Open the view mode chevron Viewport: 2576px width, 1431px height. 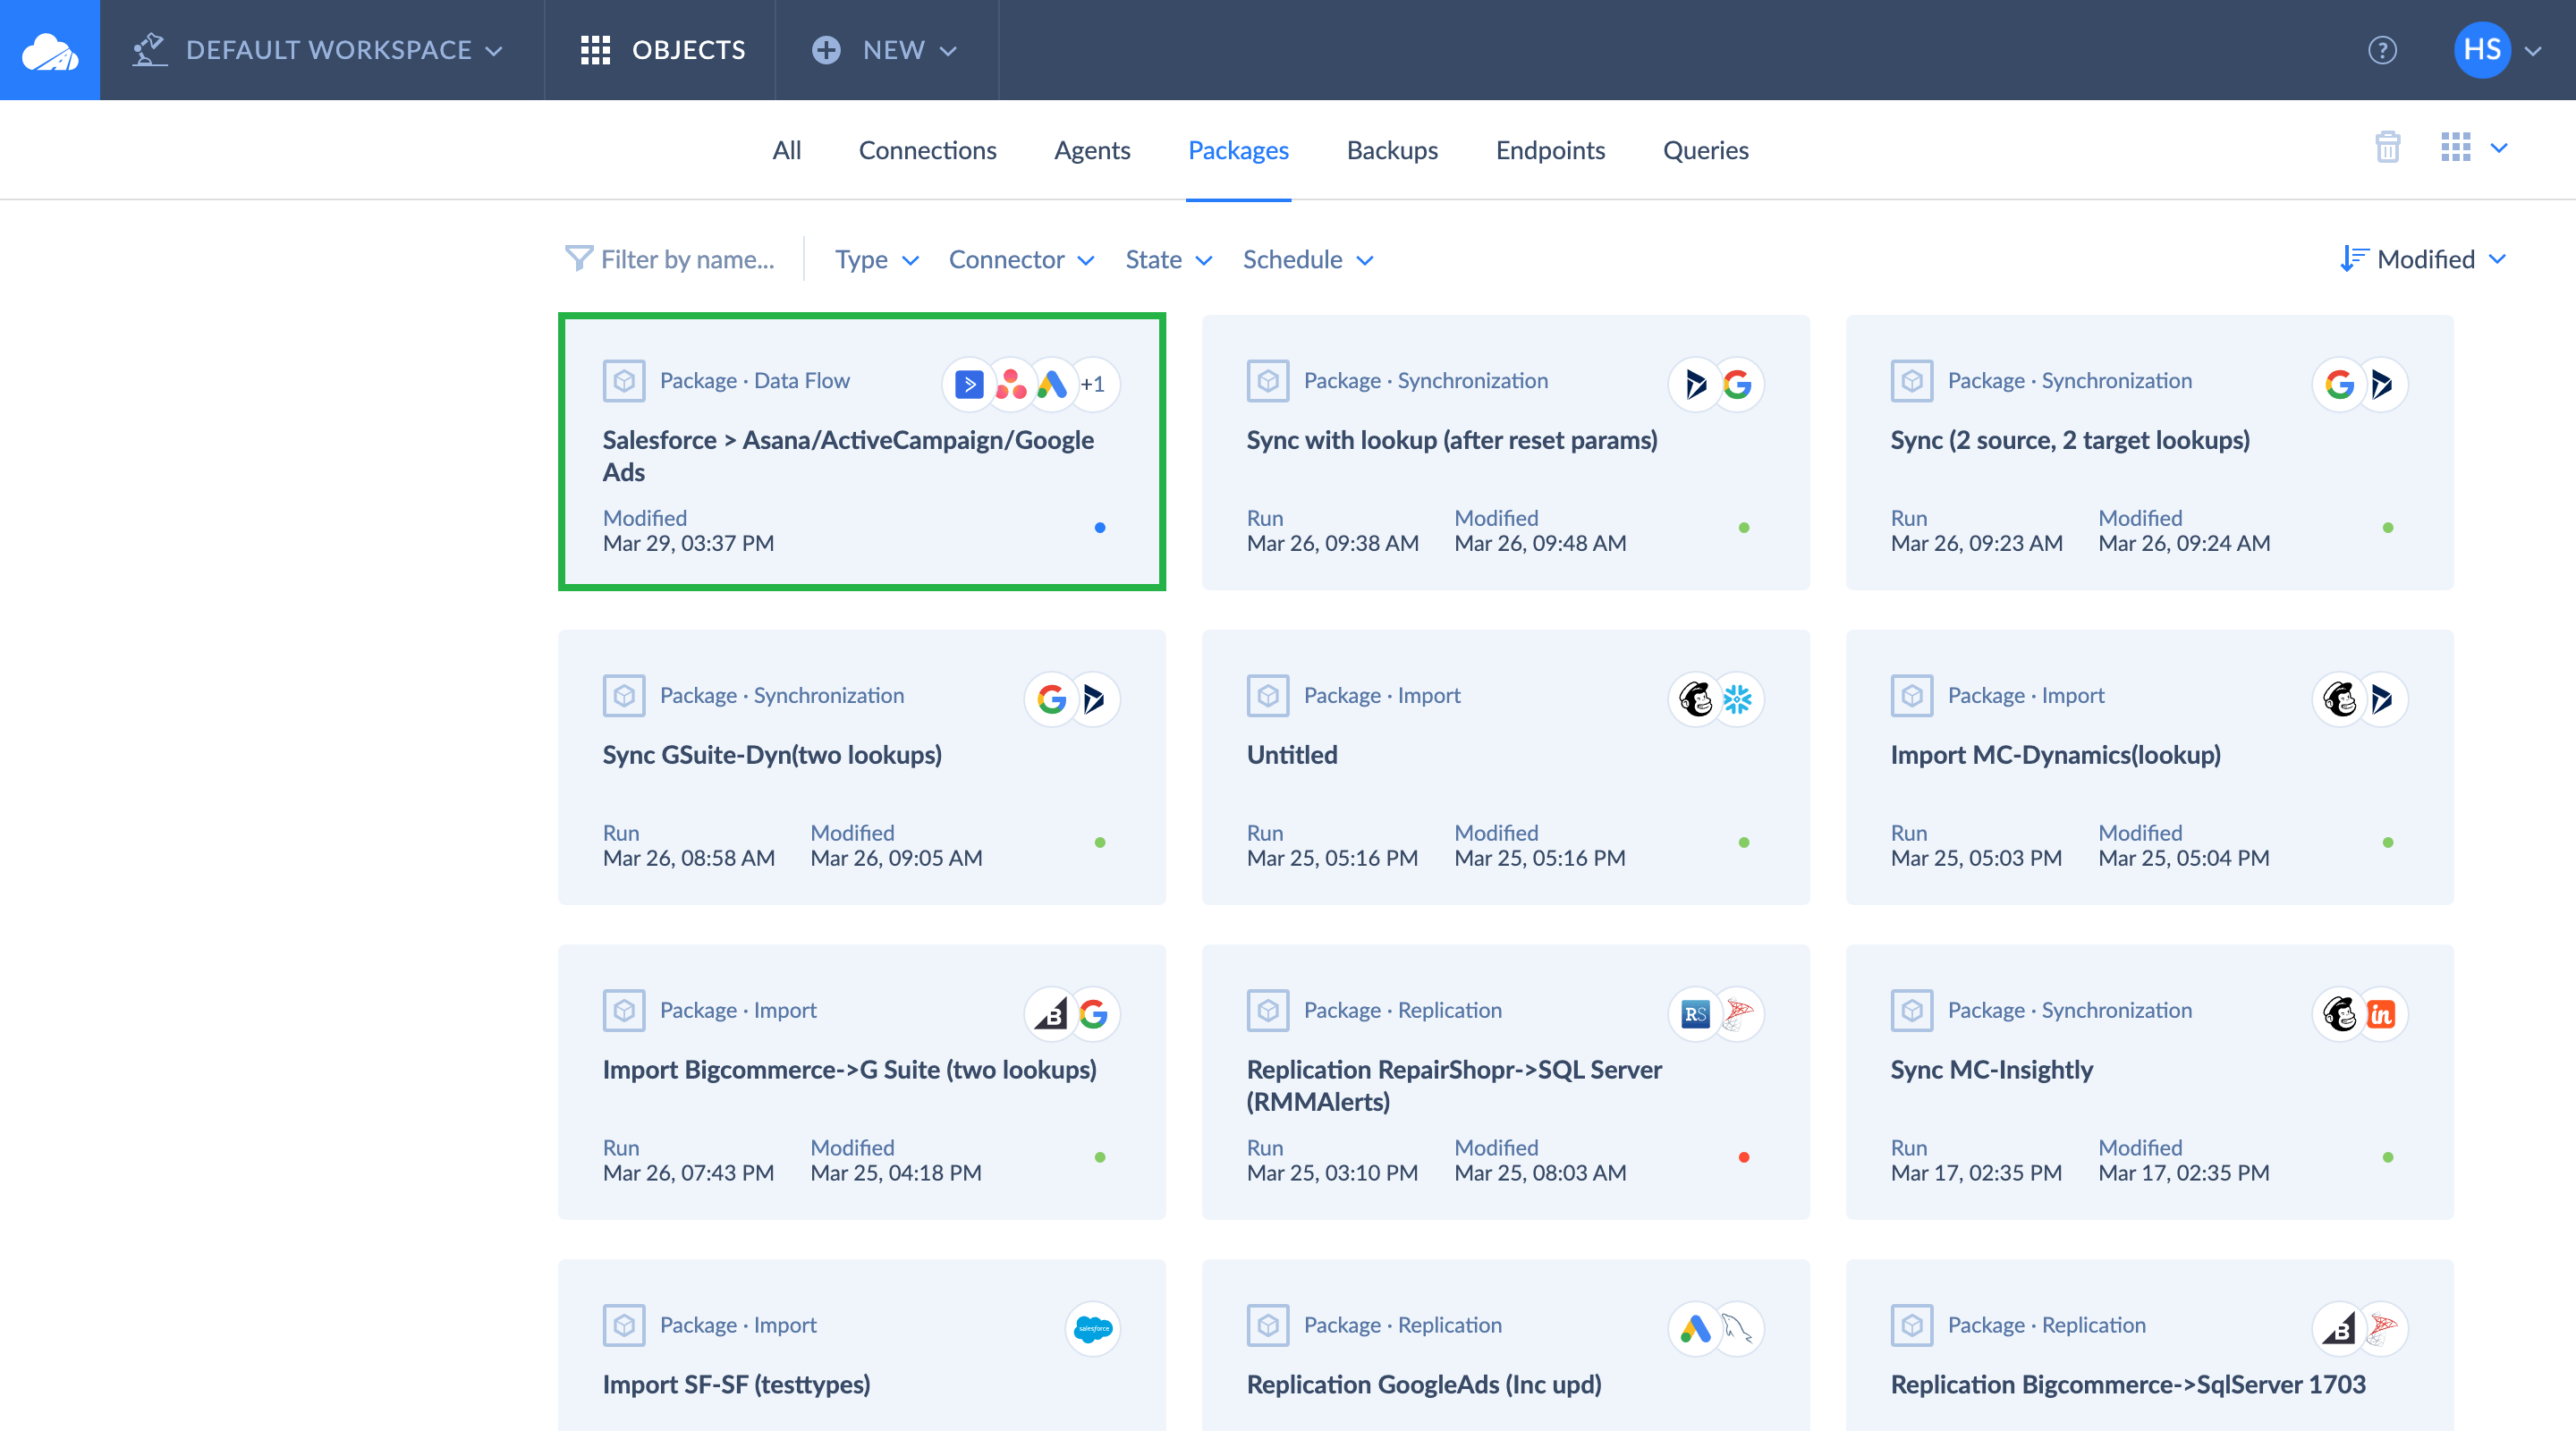pos(2499,148)
